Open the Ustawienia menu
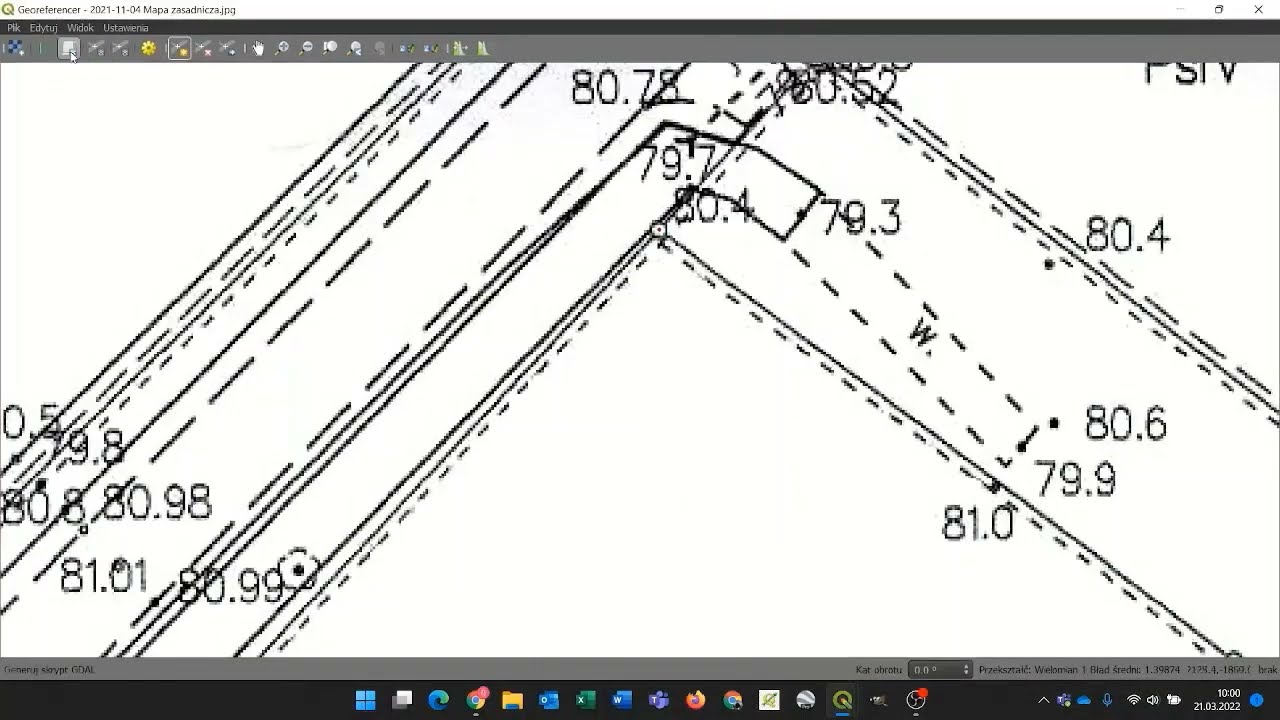The image size is (1280, 720). tap(126, 28)
